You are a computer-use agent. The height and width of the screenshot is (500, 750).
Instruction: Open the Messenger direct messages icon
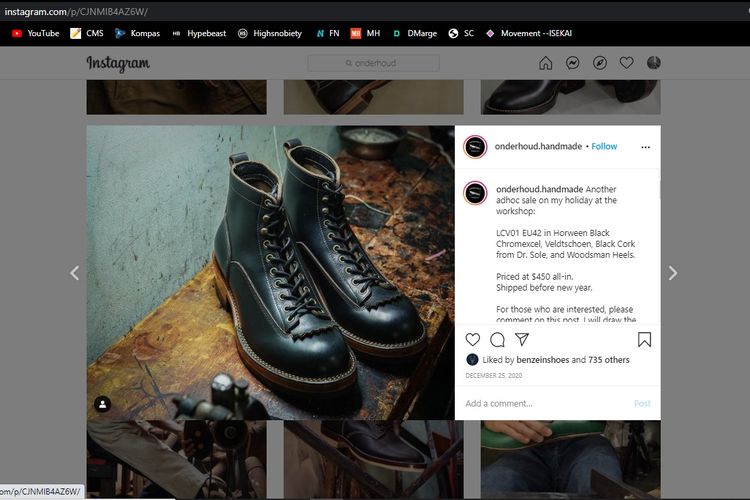[572, 63]
